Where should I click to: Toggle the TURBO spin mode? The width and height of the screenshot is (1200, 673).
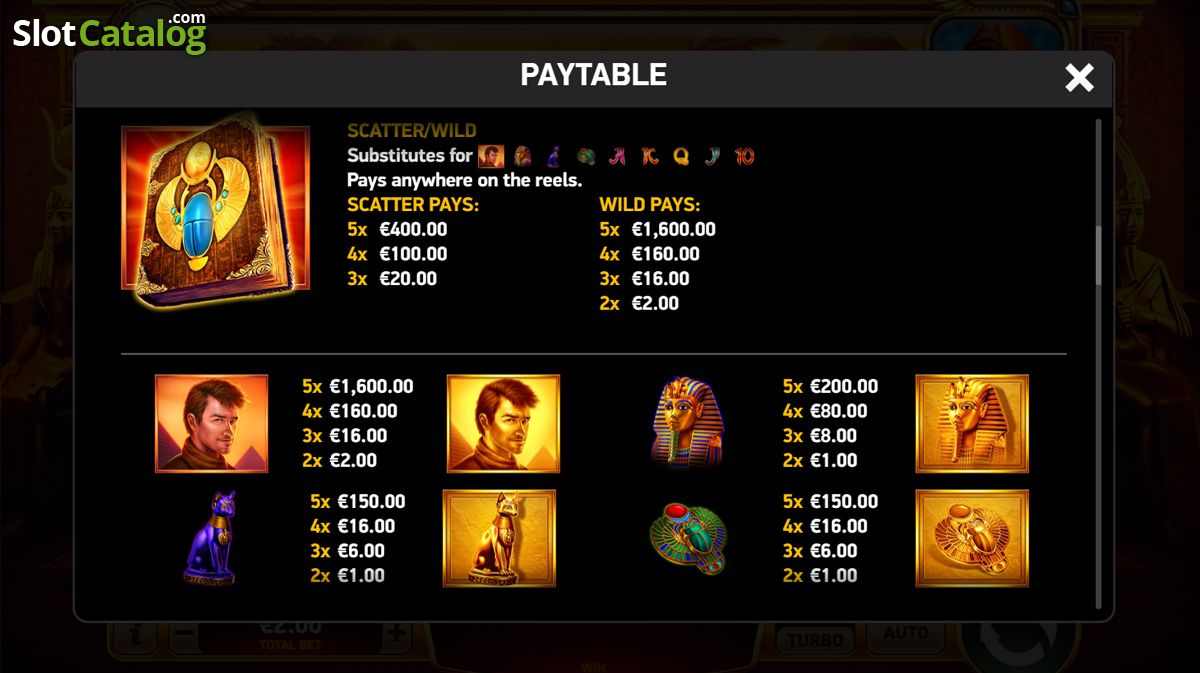(815, 639)
